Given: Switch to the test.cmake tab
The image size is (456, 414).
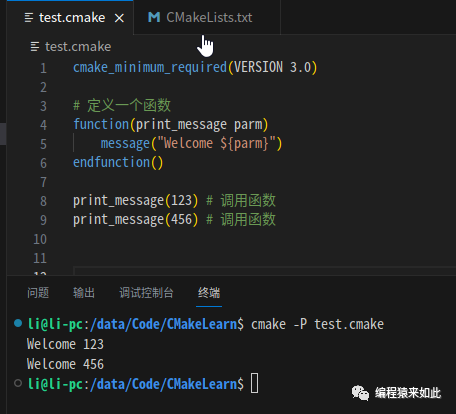Looking at the screenshot, I should coord(70,17).
